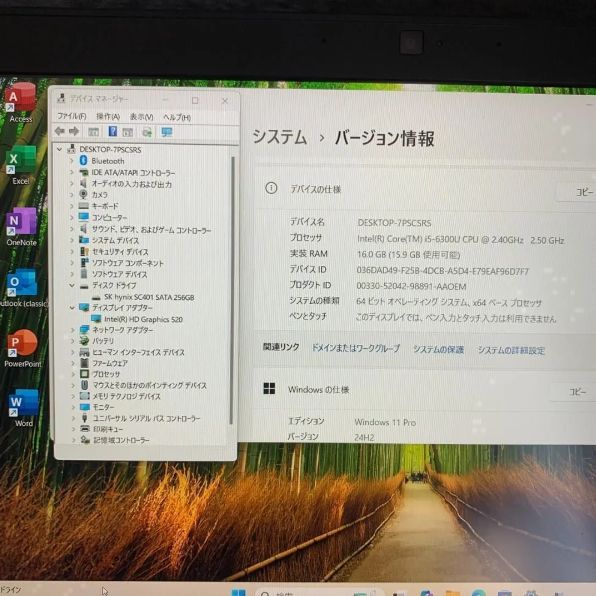Open the PowerPoint desktop shortcut
The height and width of the screenshot is (596, 596).
(23, 349)
